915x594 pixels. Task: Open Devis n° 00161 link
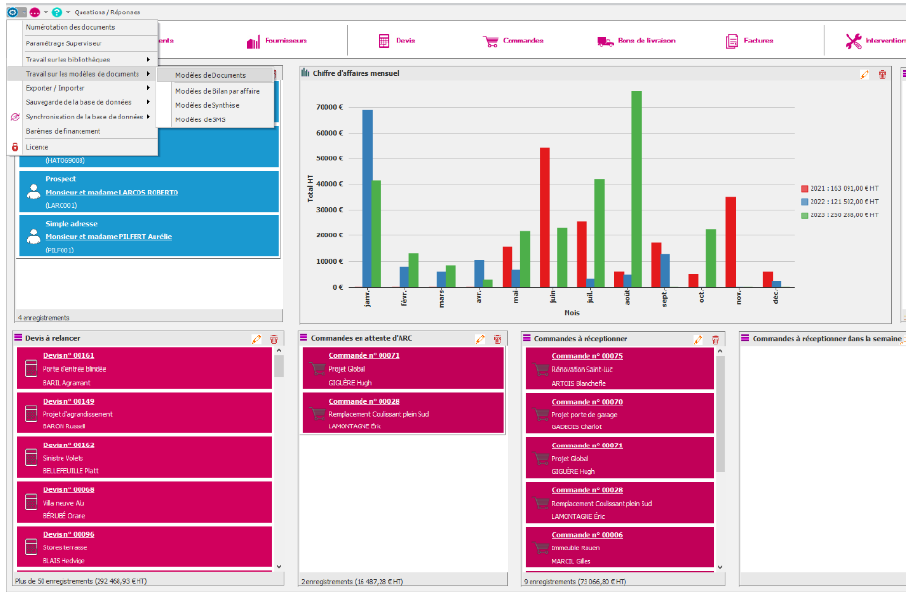pos(68,355)
